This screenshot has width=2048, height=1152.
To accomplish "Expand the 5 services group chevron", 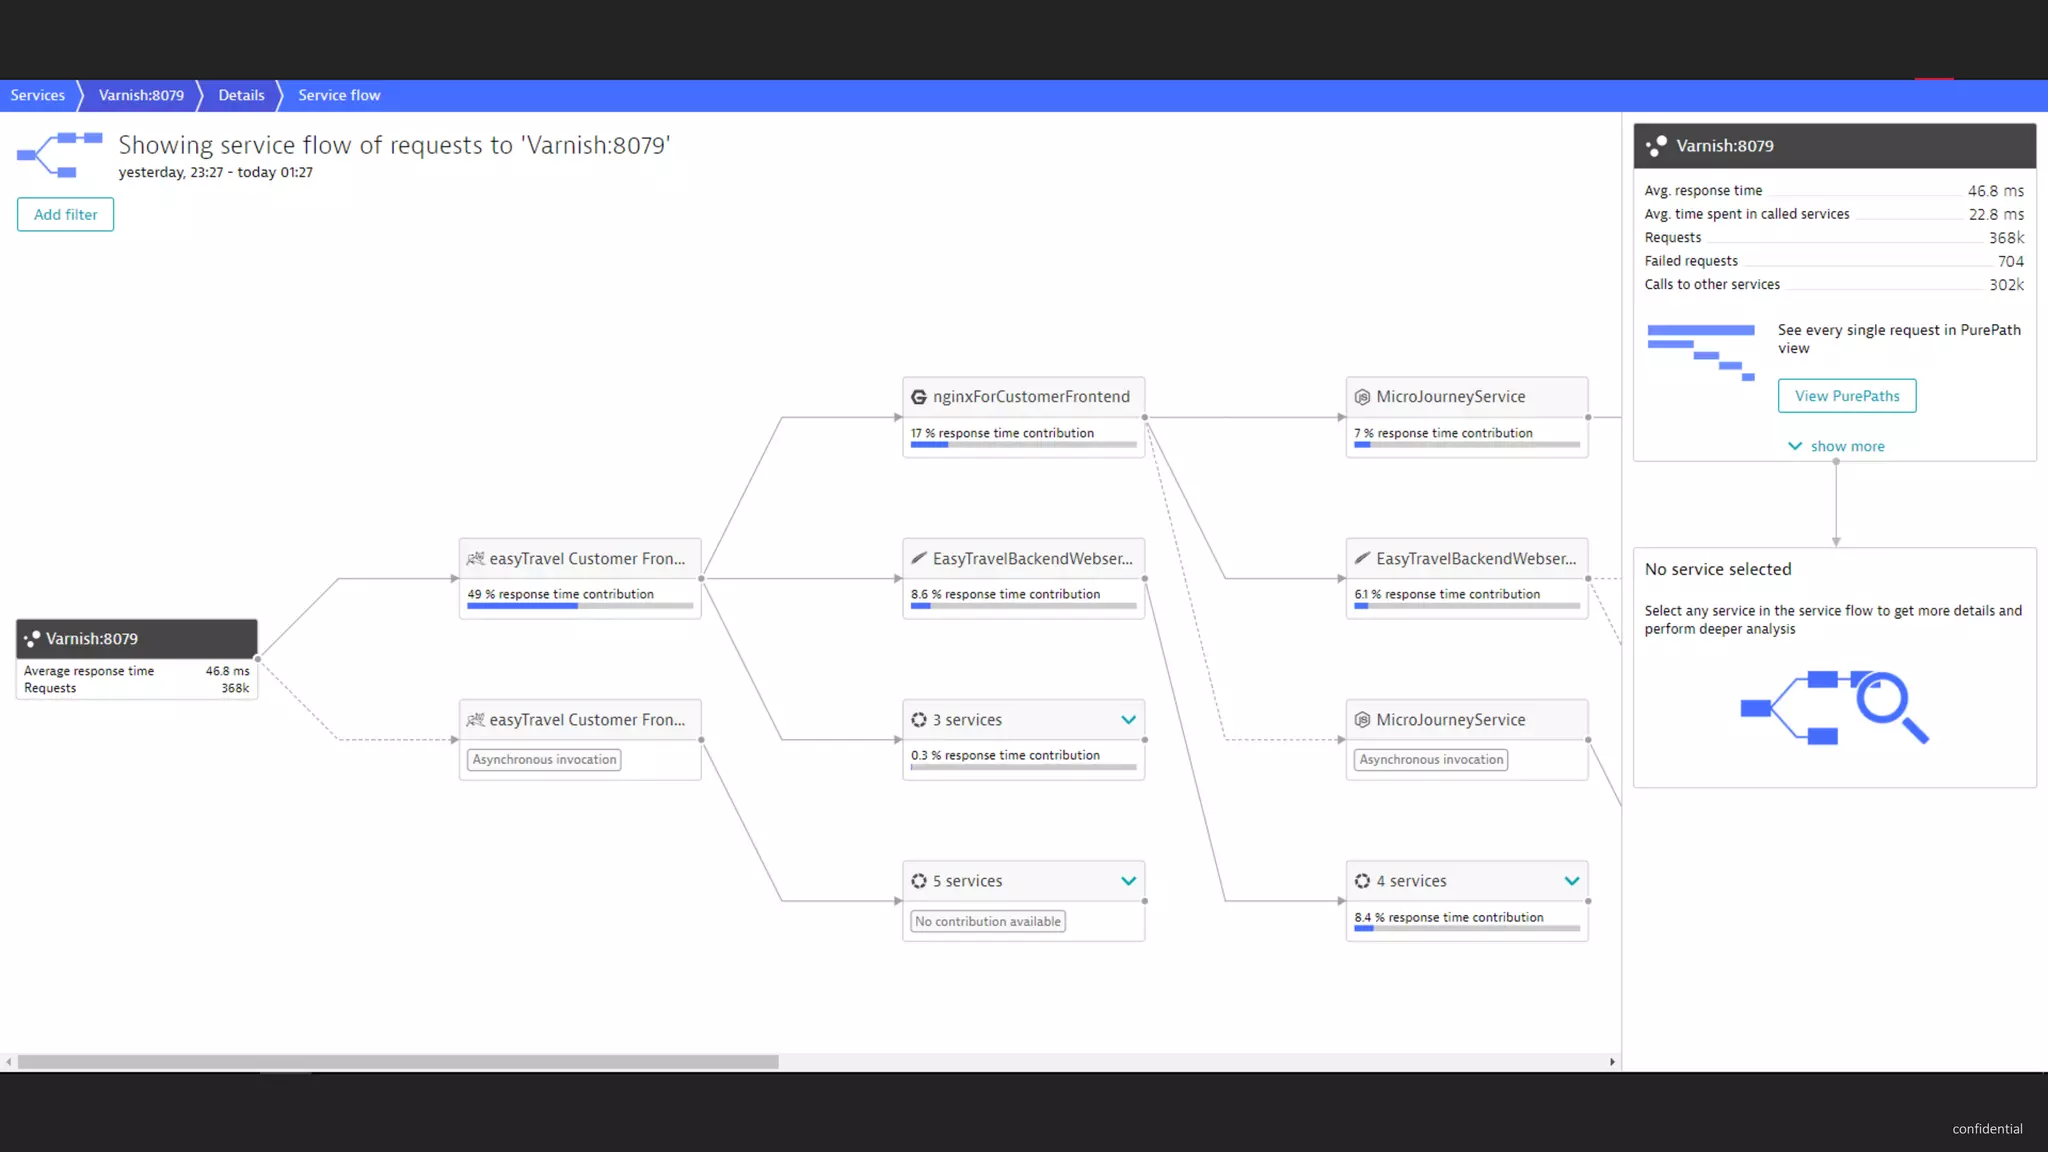I will 1128,881.
